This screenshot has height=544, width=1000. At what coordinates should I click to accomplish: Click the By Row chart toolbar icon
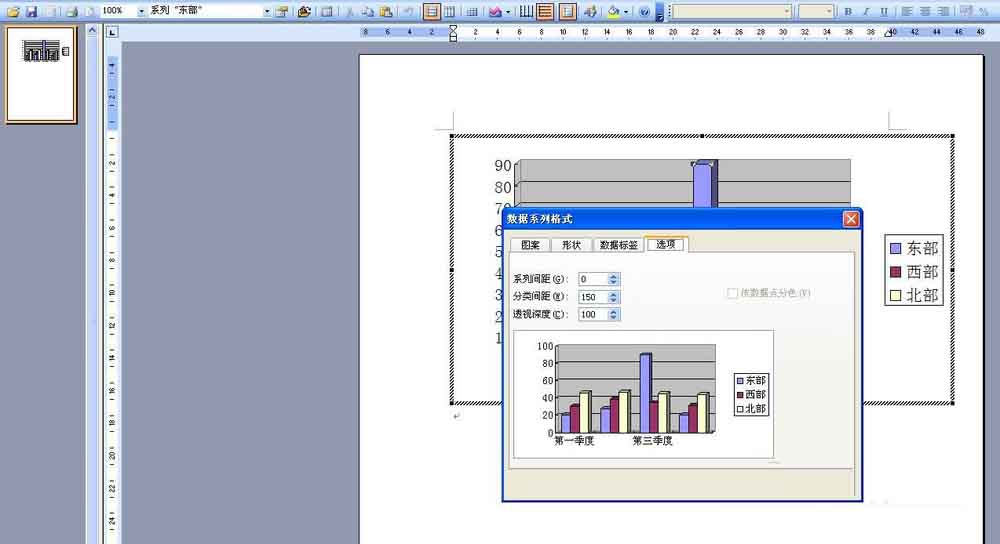coord(432,11)
